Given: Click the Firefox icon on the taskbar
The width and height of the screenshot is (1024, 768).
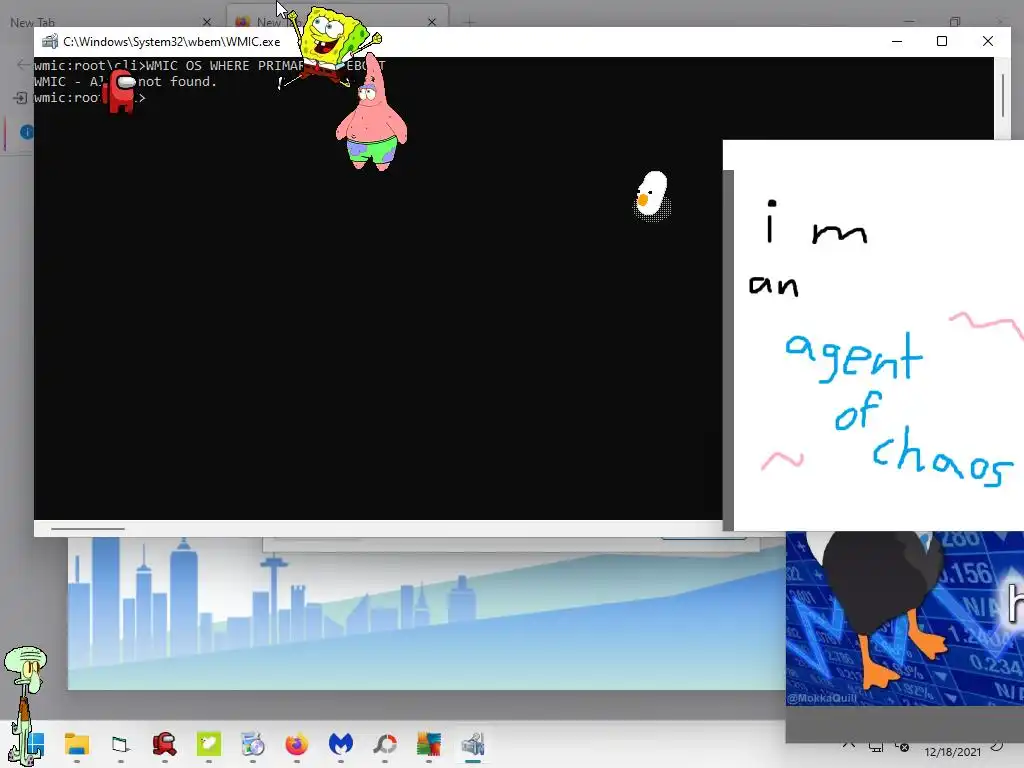Looking at the screenshot, I should 296,744.
